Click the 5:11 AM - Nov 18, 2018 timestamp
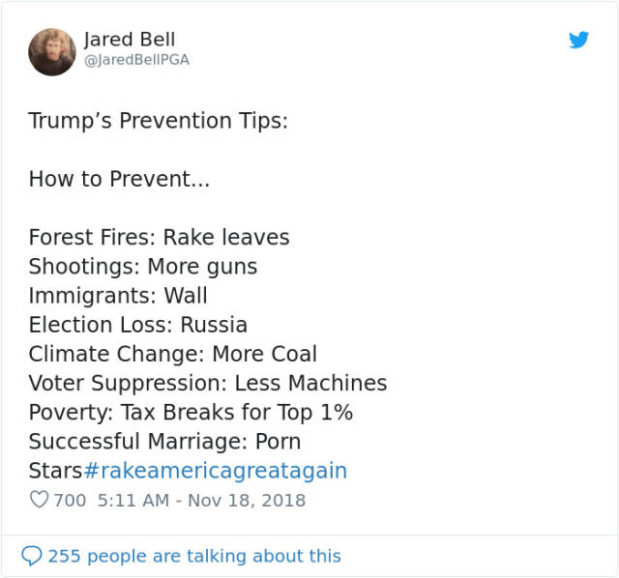619x578 pixels. (x=200, y=500)
